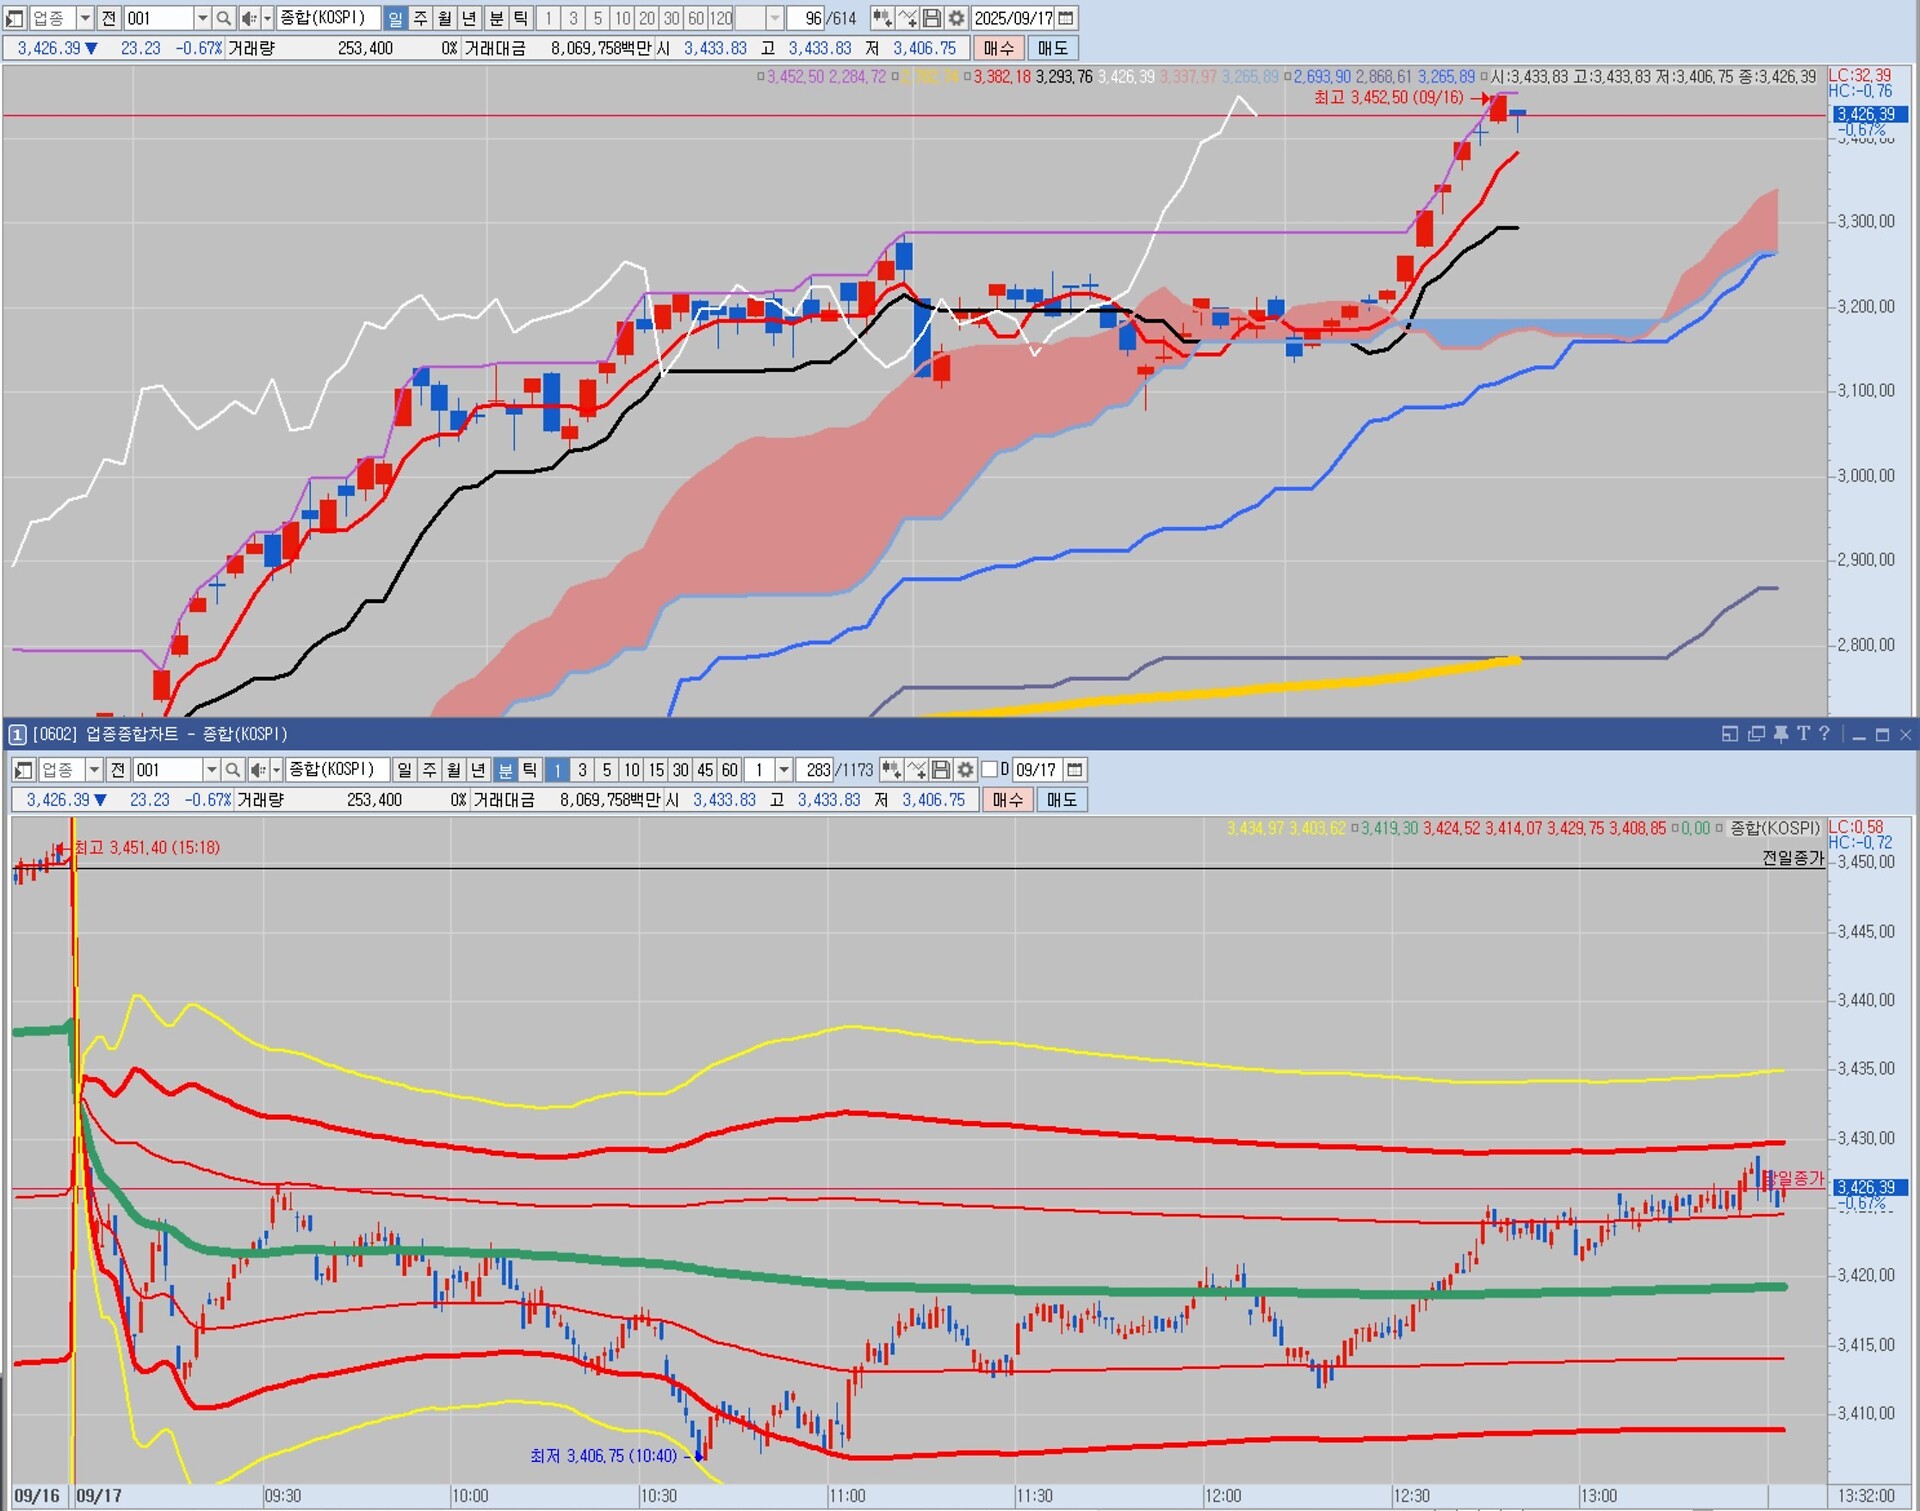Click the 매도 sell button in lower panel

tap(1061, 800)
